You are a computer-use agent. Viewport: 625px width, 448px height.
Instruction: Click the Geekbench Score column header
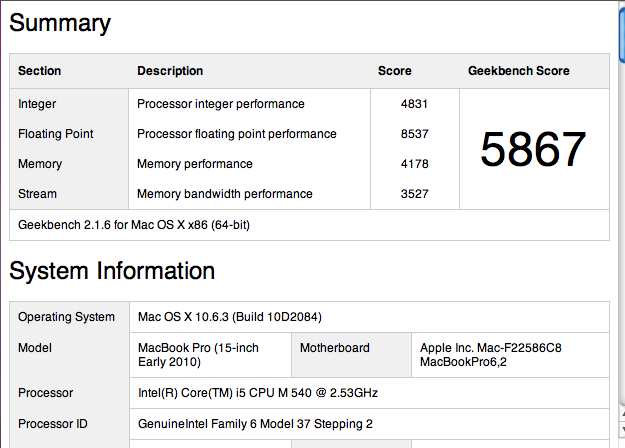pos(519,71)
